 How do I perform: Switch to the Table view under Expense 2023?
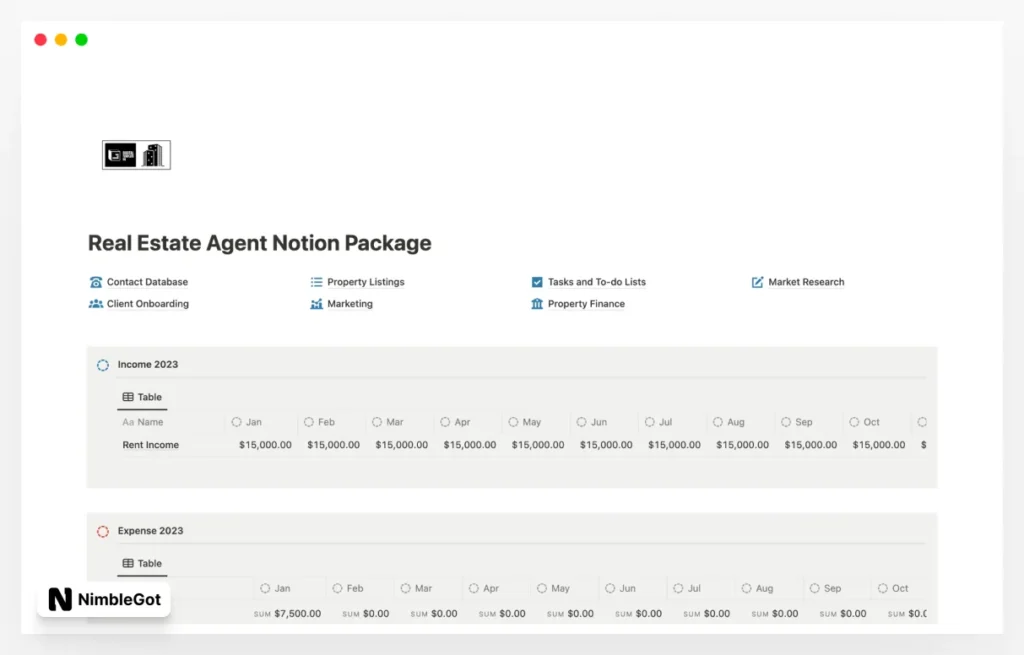coord(141,563)
